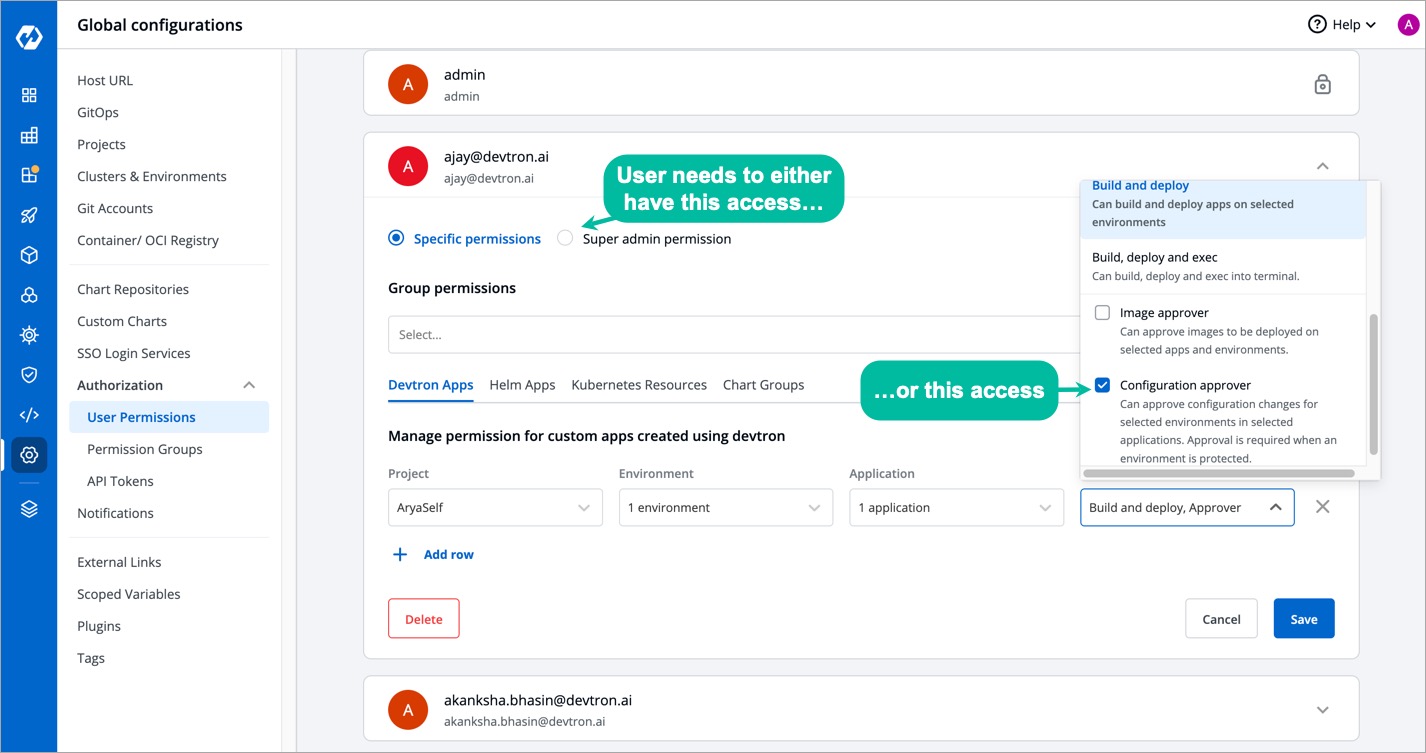Remove permission row with X icon
1426x753 pixels.
pos(1322,507)
